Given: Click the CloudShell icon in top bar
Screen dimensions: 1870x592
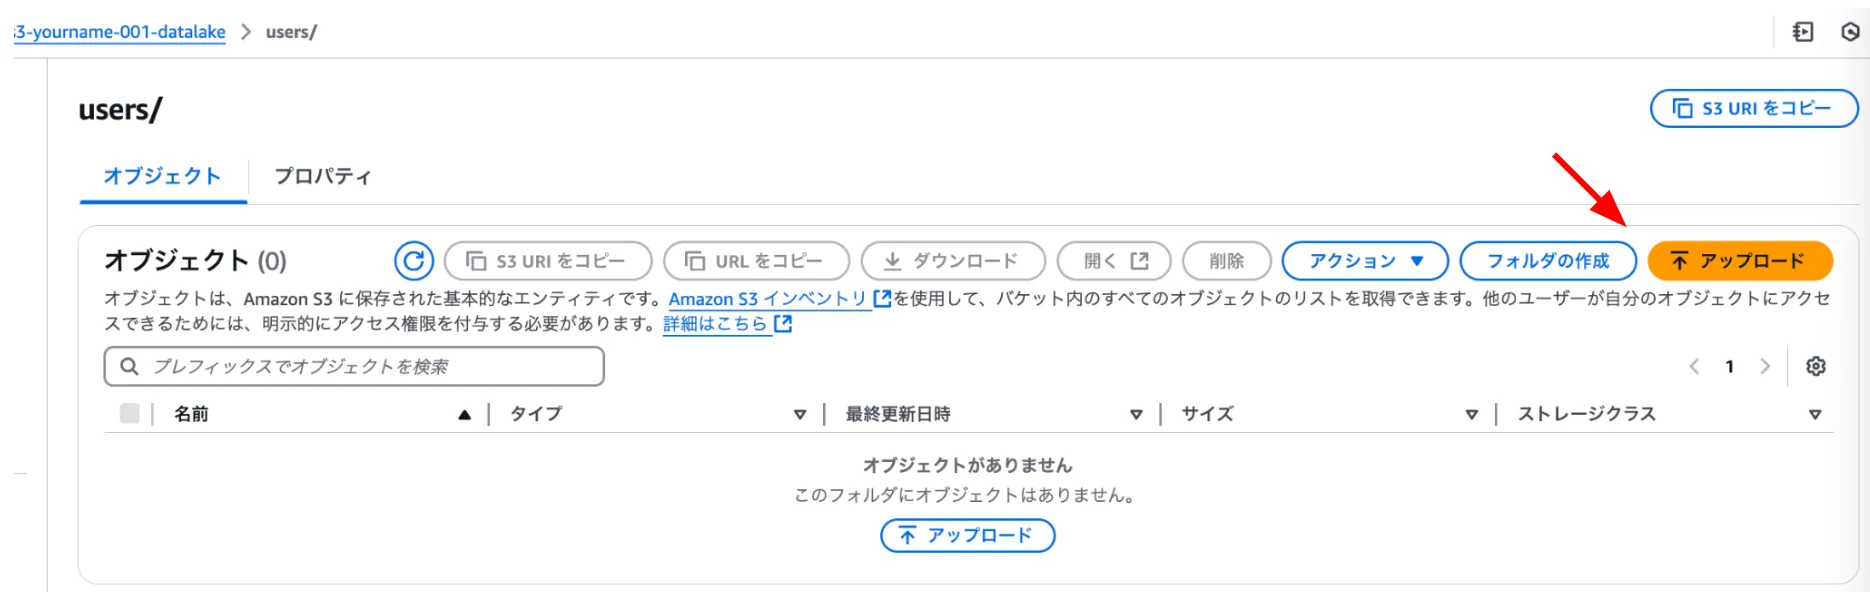Looking at the screenshot, I should tap(1803, 32).
